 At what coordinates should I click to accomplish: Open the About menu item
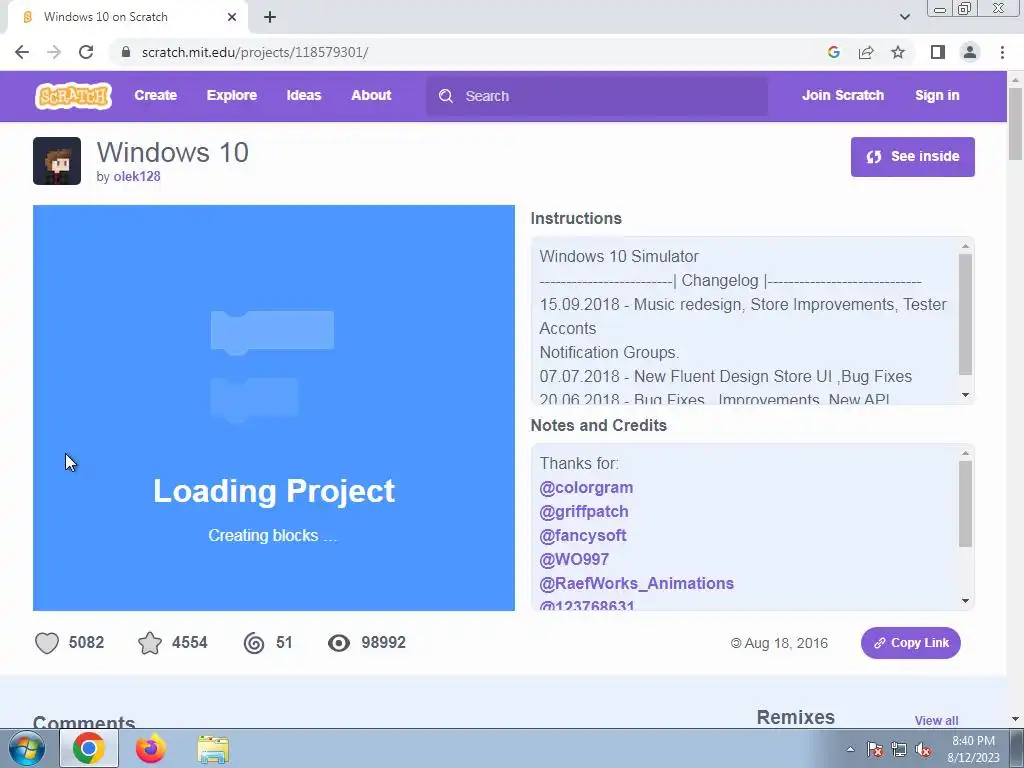(x=371, y=95)
